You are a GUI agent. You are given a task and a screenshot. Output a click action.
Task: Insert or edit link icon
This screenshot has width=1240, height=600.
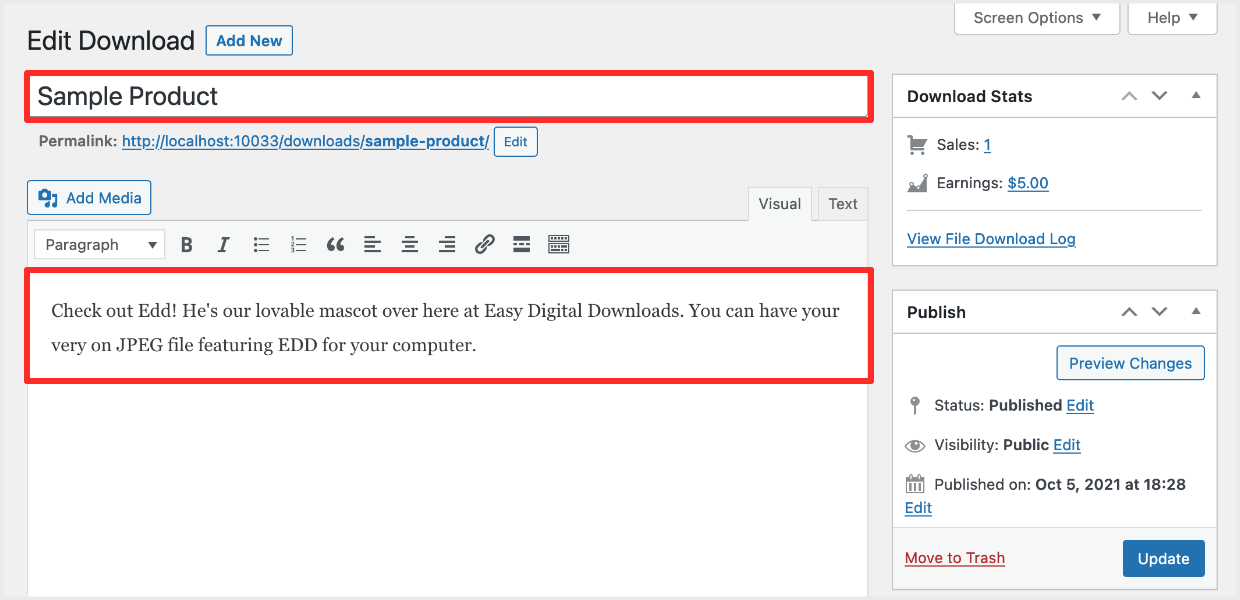(x=484, y=244)
